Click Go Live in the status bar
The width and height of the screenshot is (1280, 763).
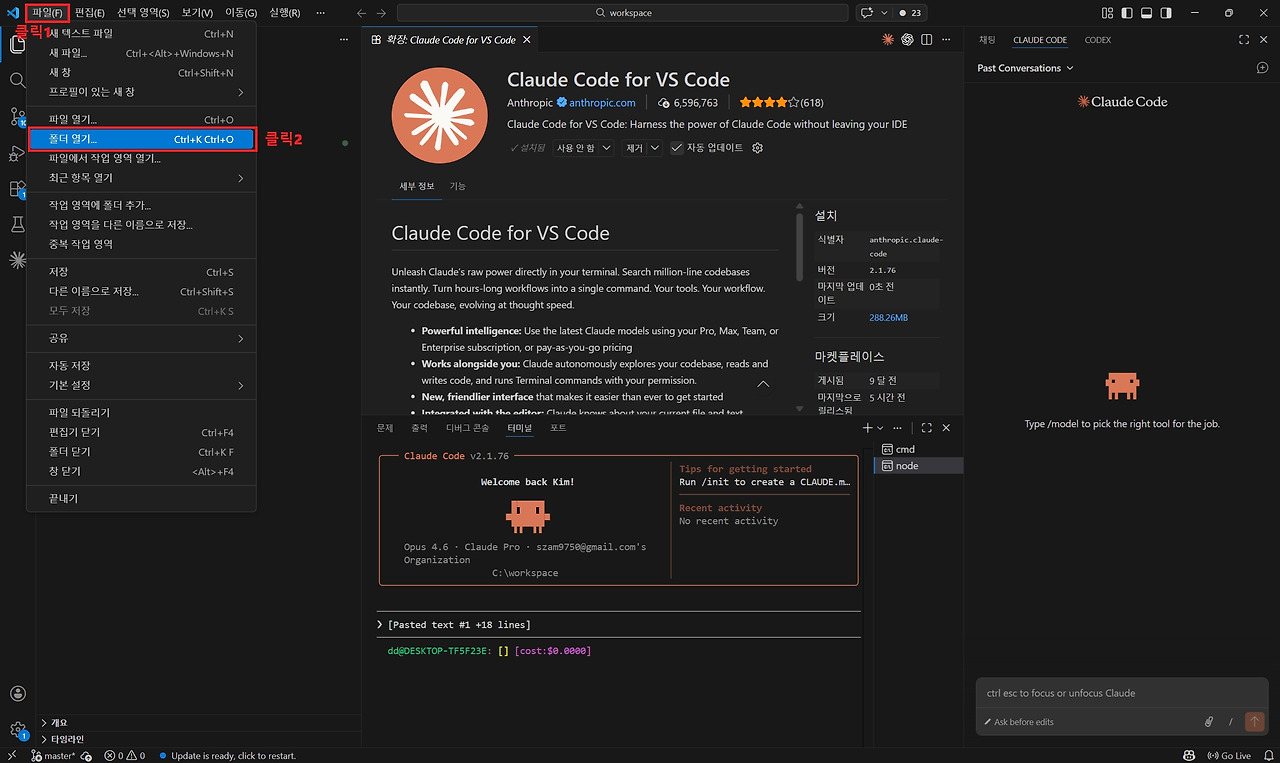pos(1229,756)
